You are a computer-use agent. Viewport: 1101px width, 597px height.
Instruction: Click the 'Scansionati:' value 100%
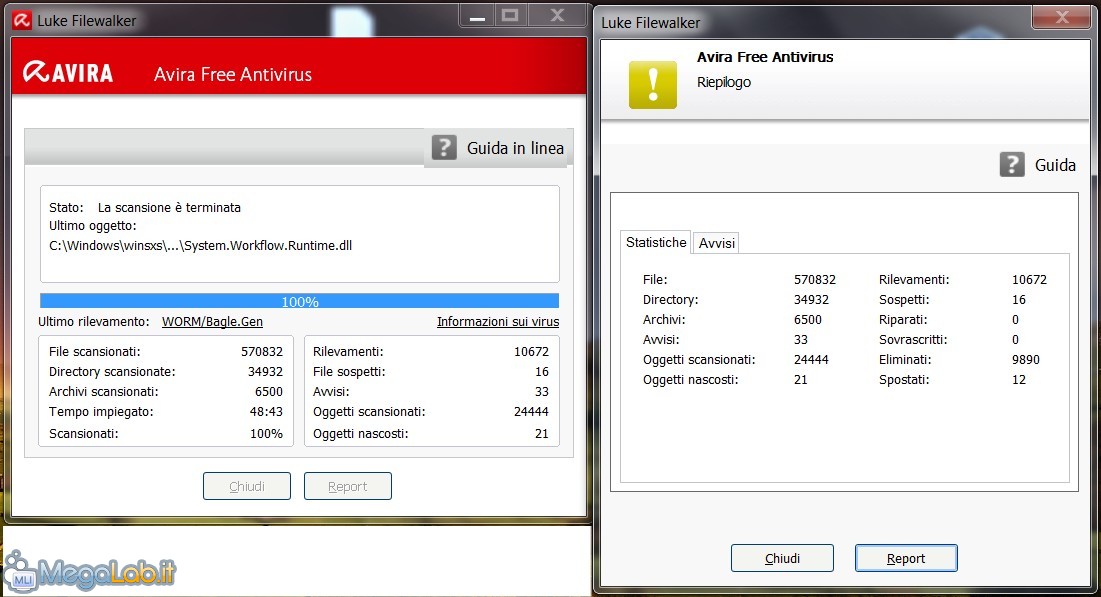tap(266, 433)
